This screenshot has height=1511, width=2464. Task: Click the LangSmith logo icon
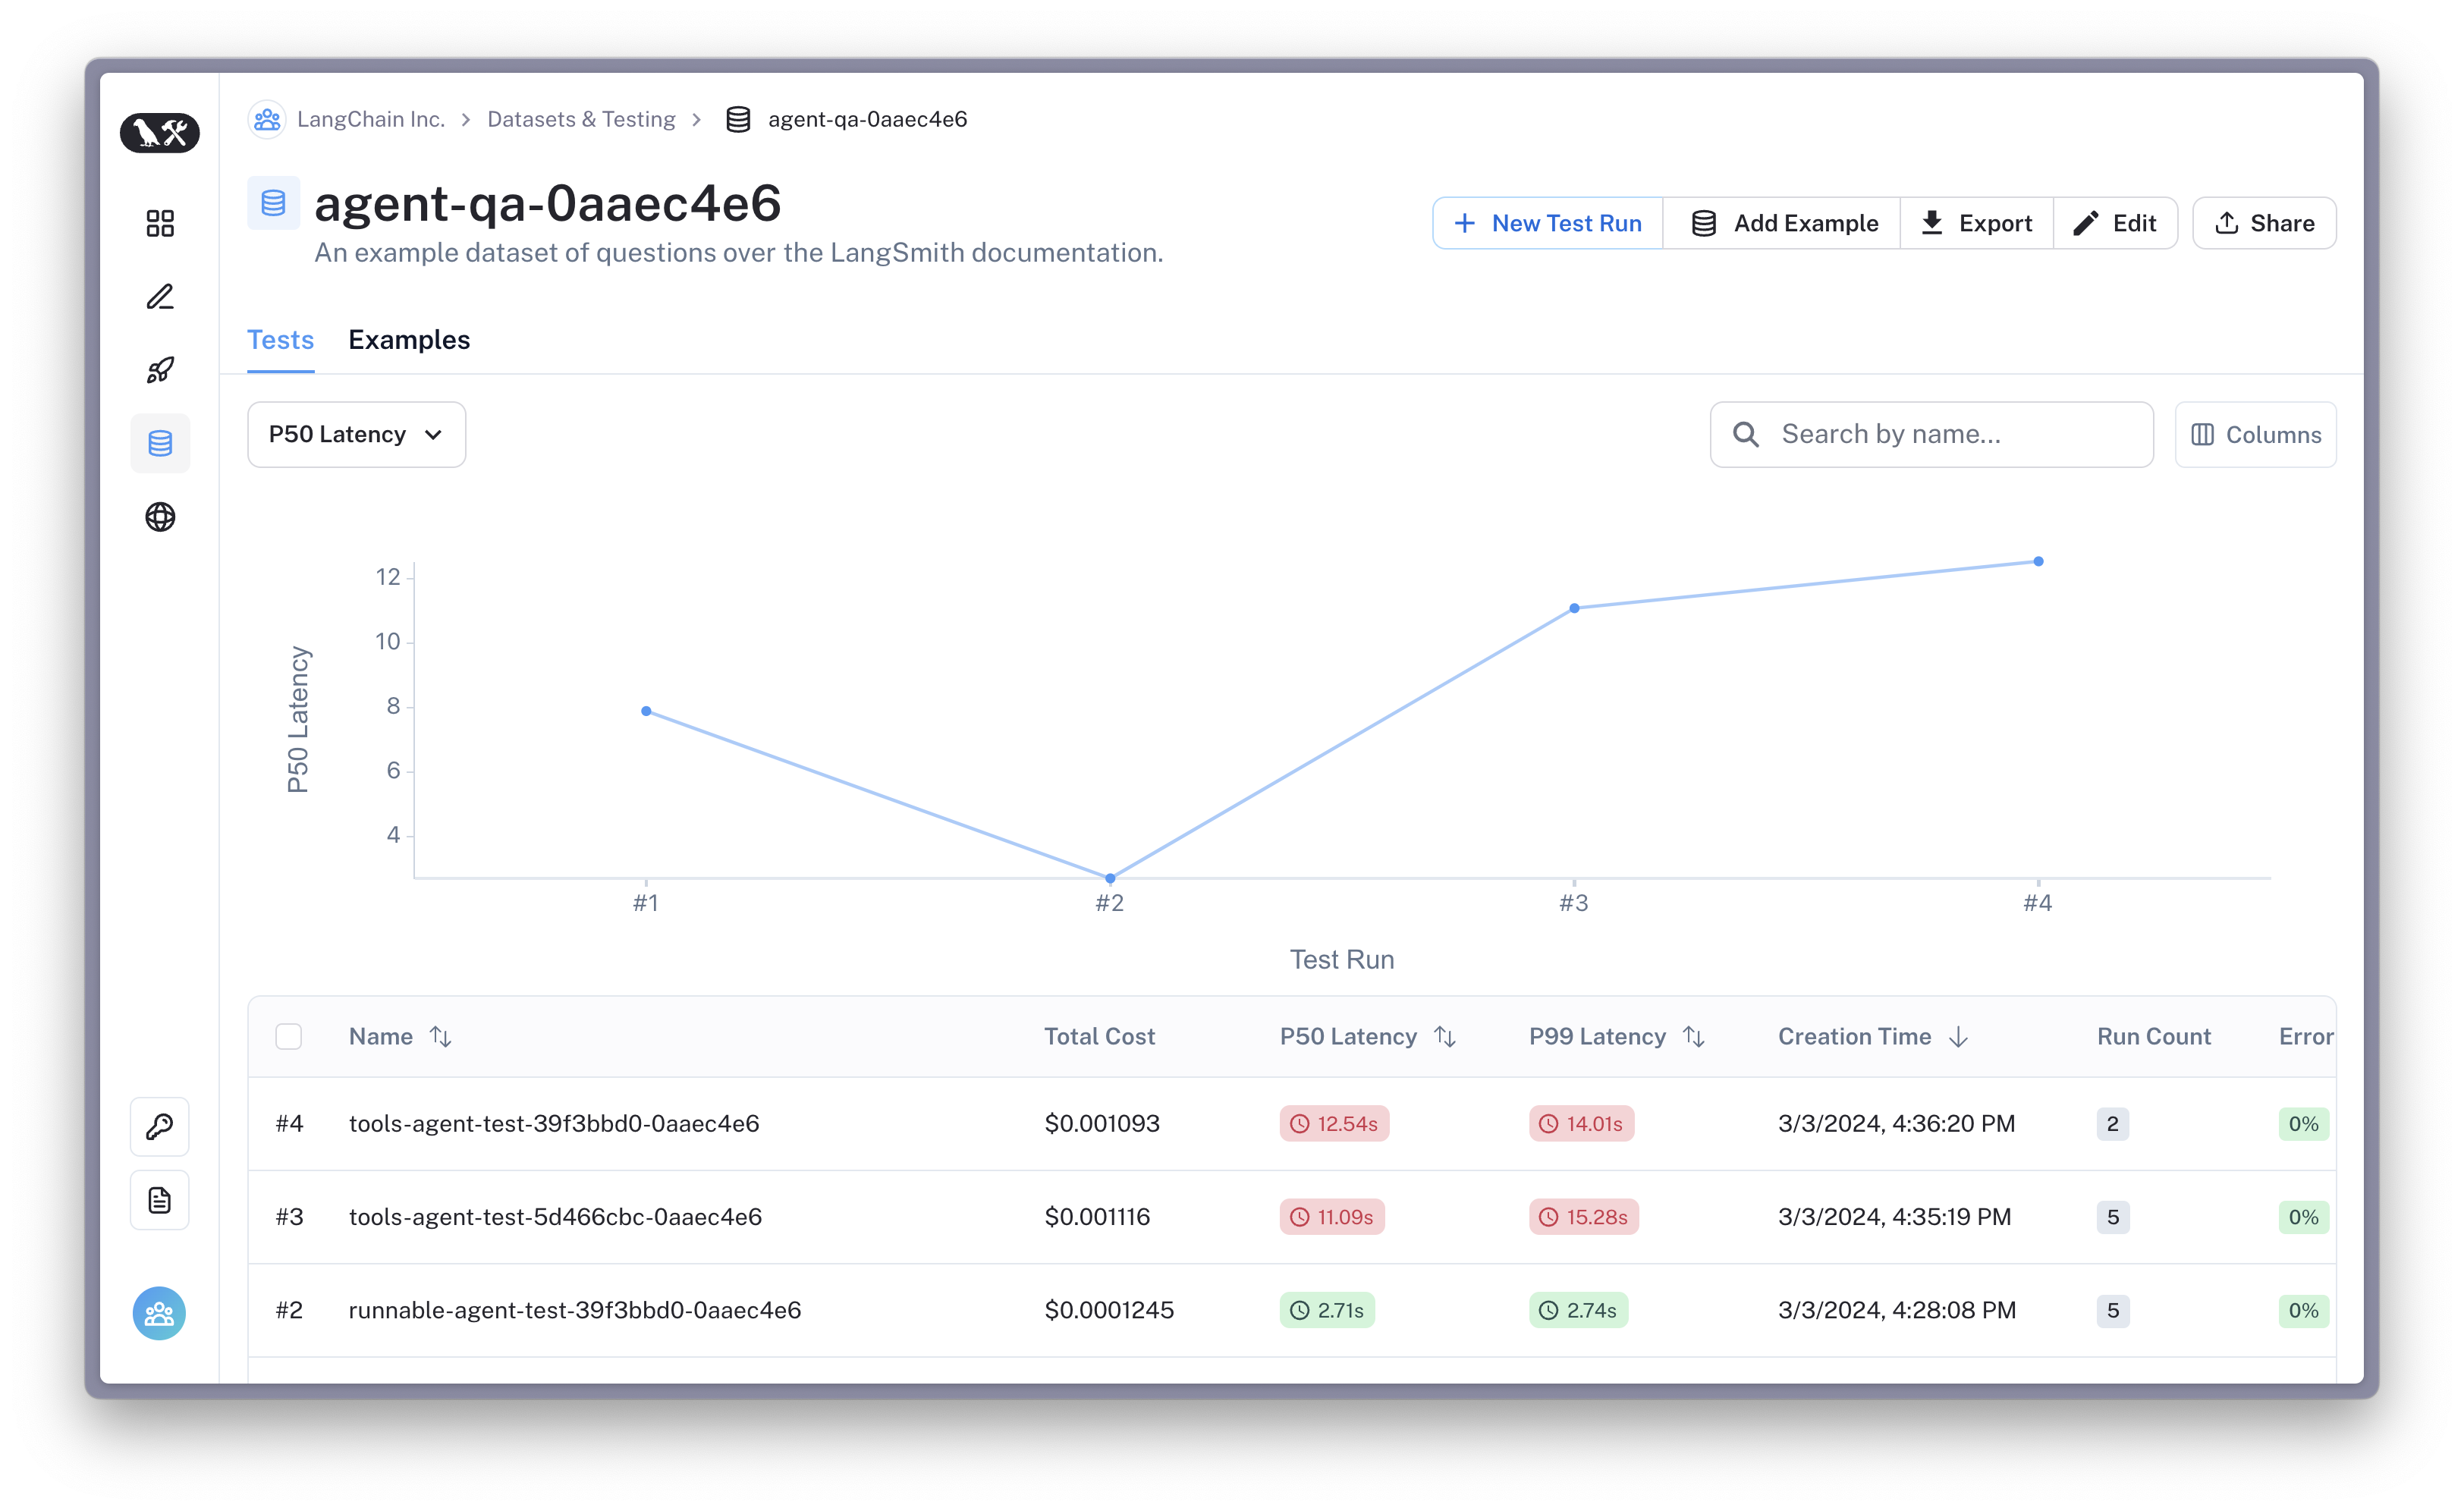coord(159,132)
